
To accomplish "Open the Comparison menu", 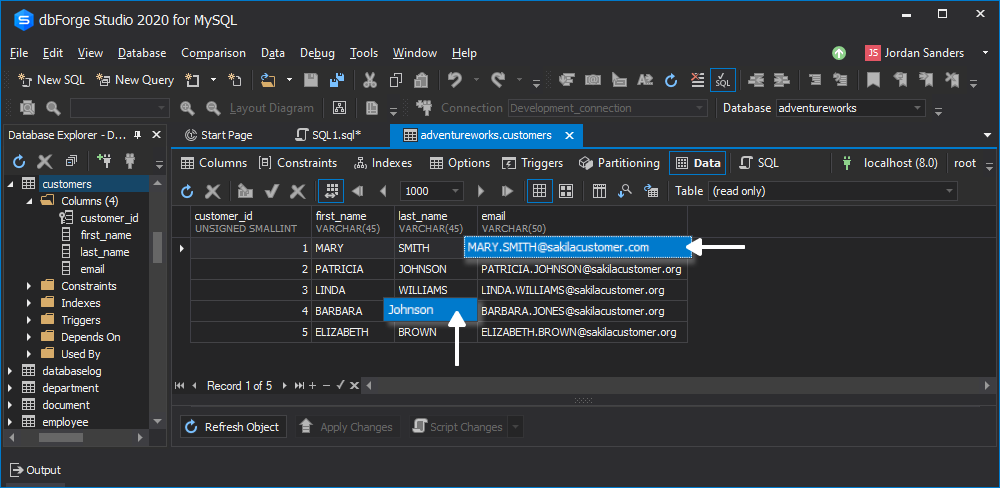I will pyautogui.click(x=214, y=53).
